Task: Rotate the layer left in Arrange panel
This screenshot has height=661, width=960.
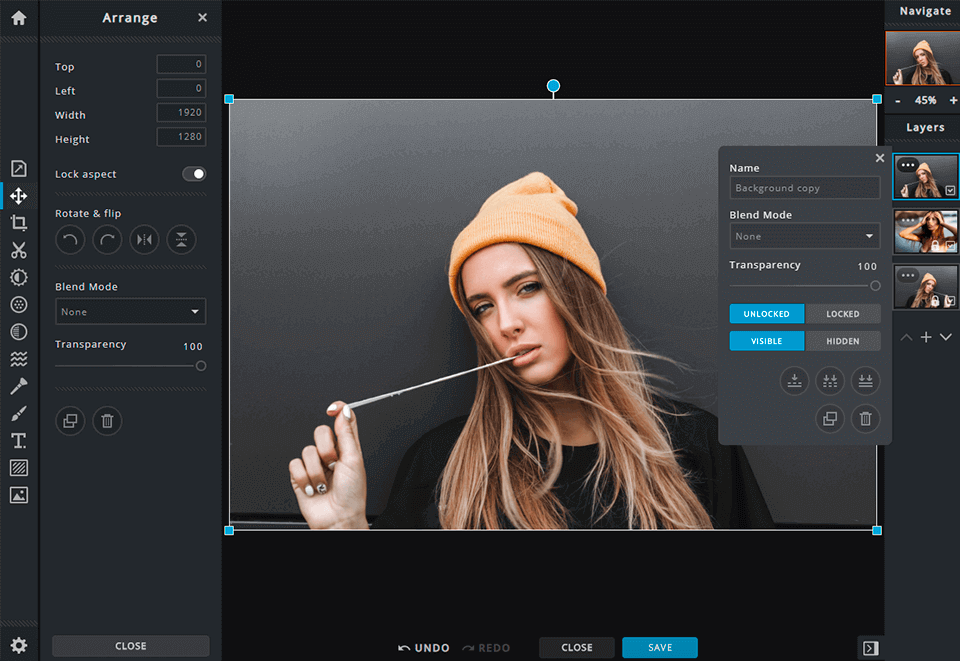Action: (x=70, y=239)
